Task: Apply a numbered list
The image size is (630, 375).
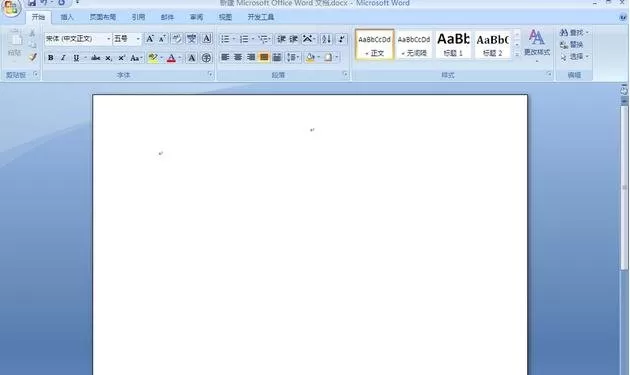Action: 244,39
